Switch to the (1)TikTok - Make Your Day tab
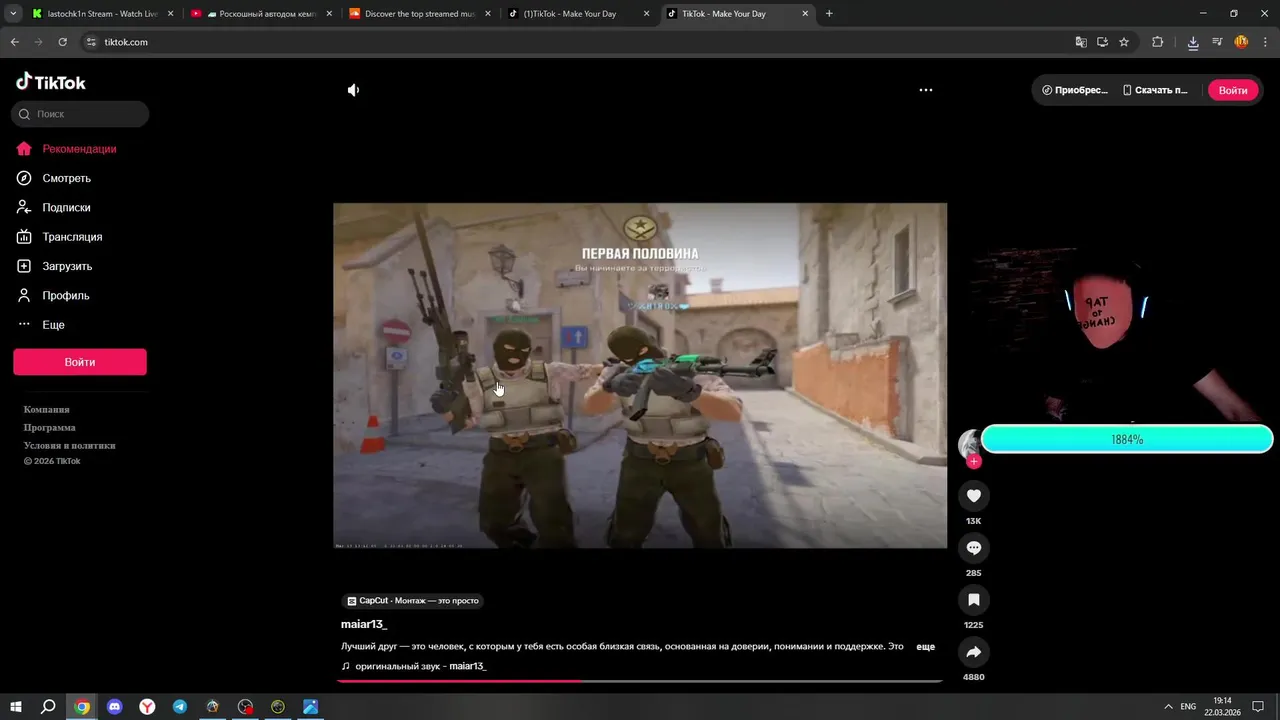This screenshot has height=720, width=1280. click(x=578, y=14)
